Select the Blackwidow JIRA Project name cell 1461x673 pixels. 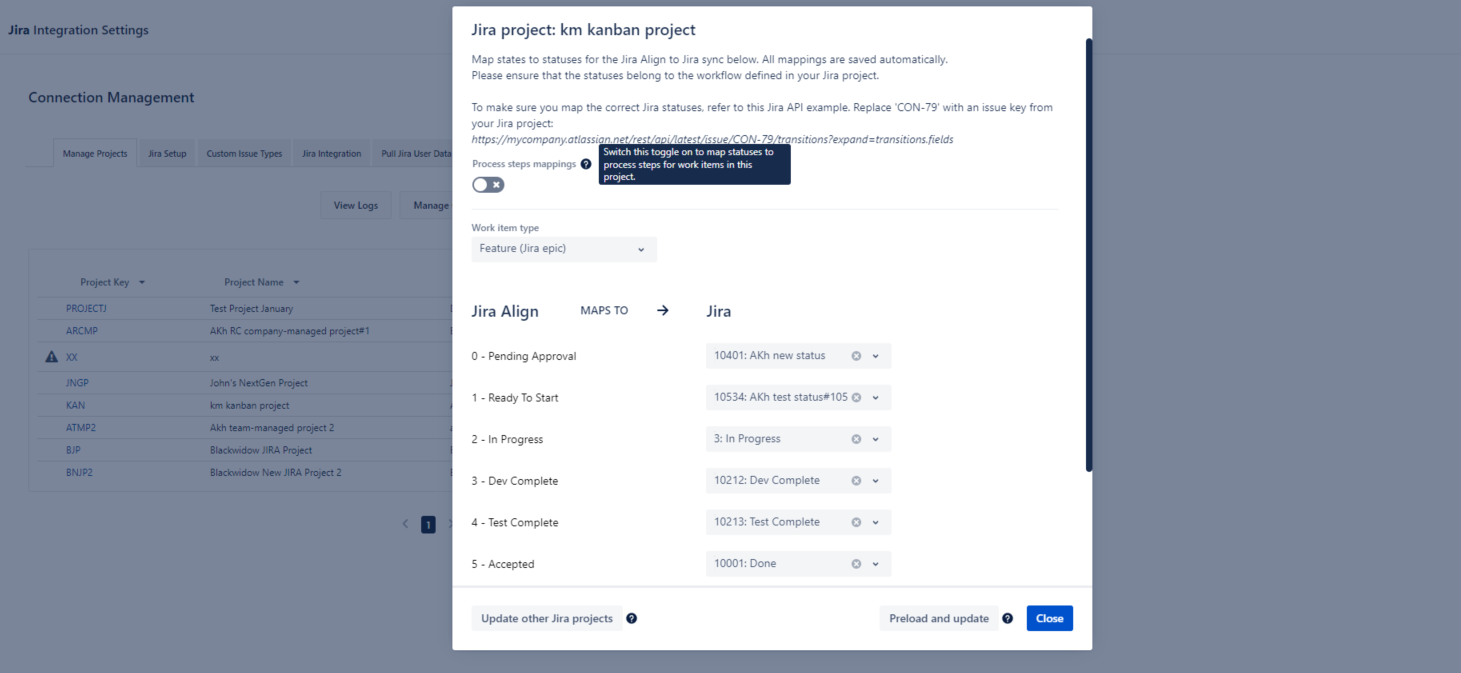click(261, 450)
